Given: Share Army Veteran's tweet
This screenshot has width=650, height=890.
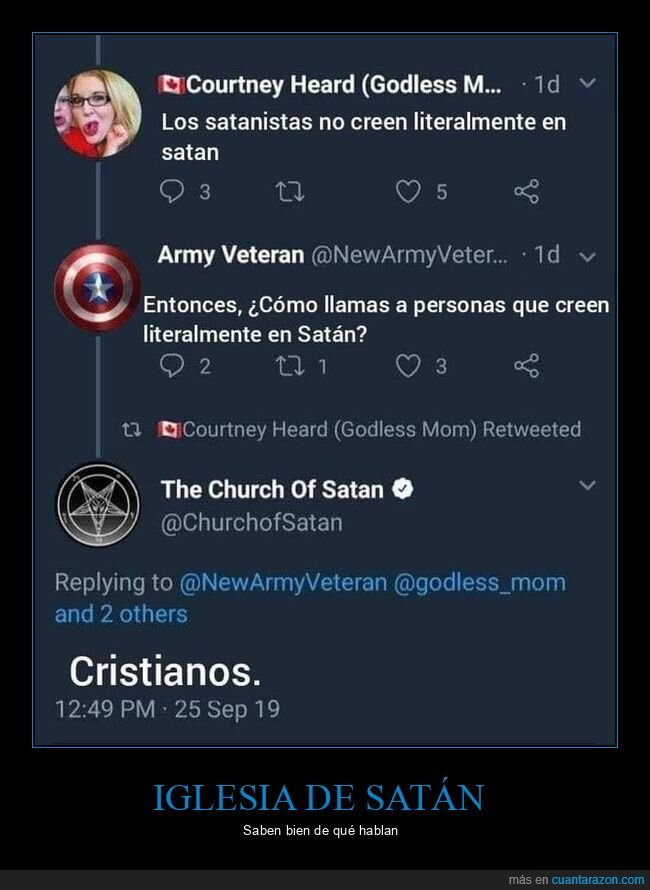Looking at the screenshot, I should tap(527, 366).
